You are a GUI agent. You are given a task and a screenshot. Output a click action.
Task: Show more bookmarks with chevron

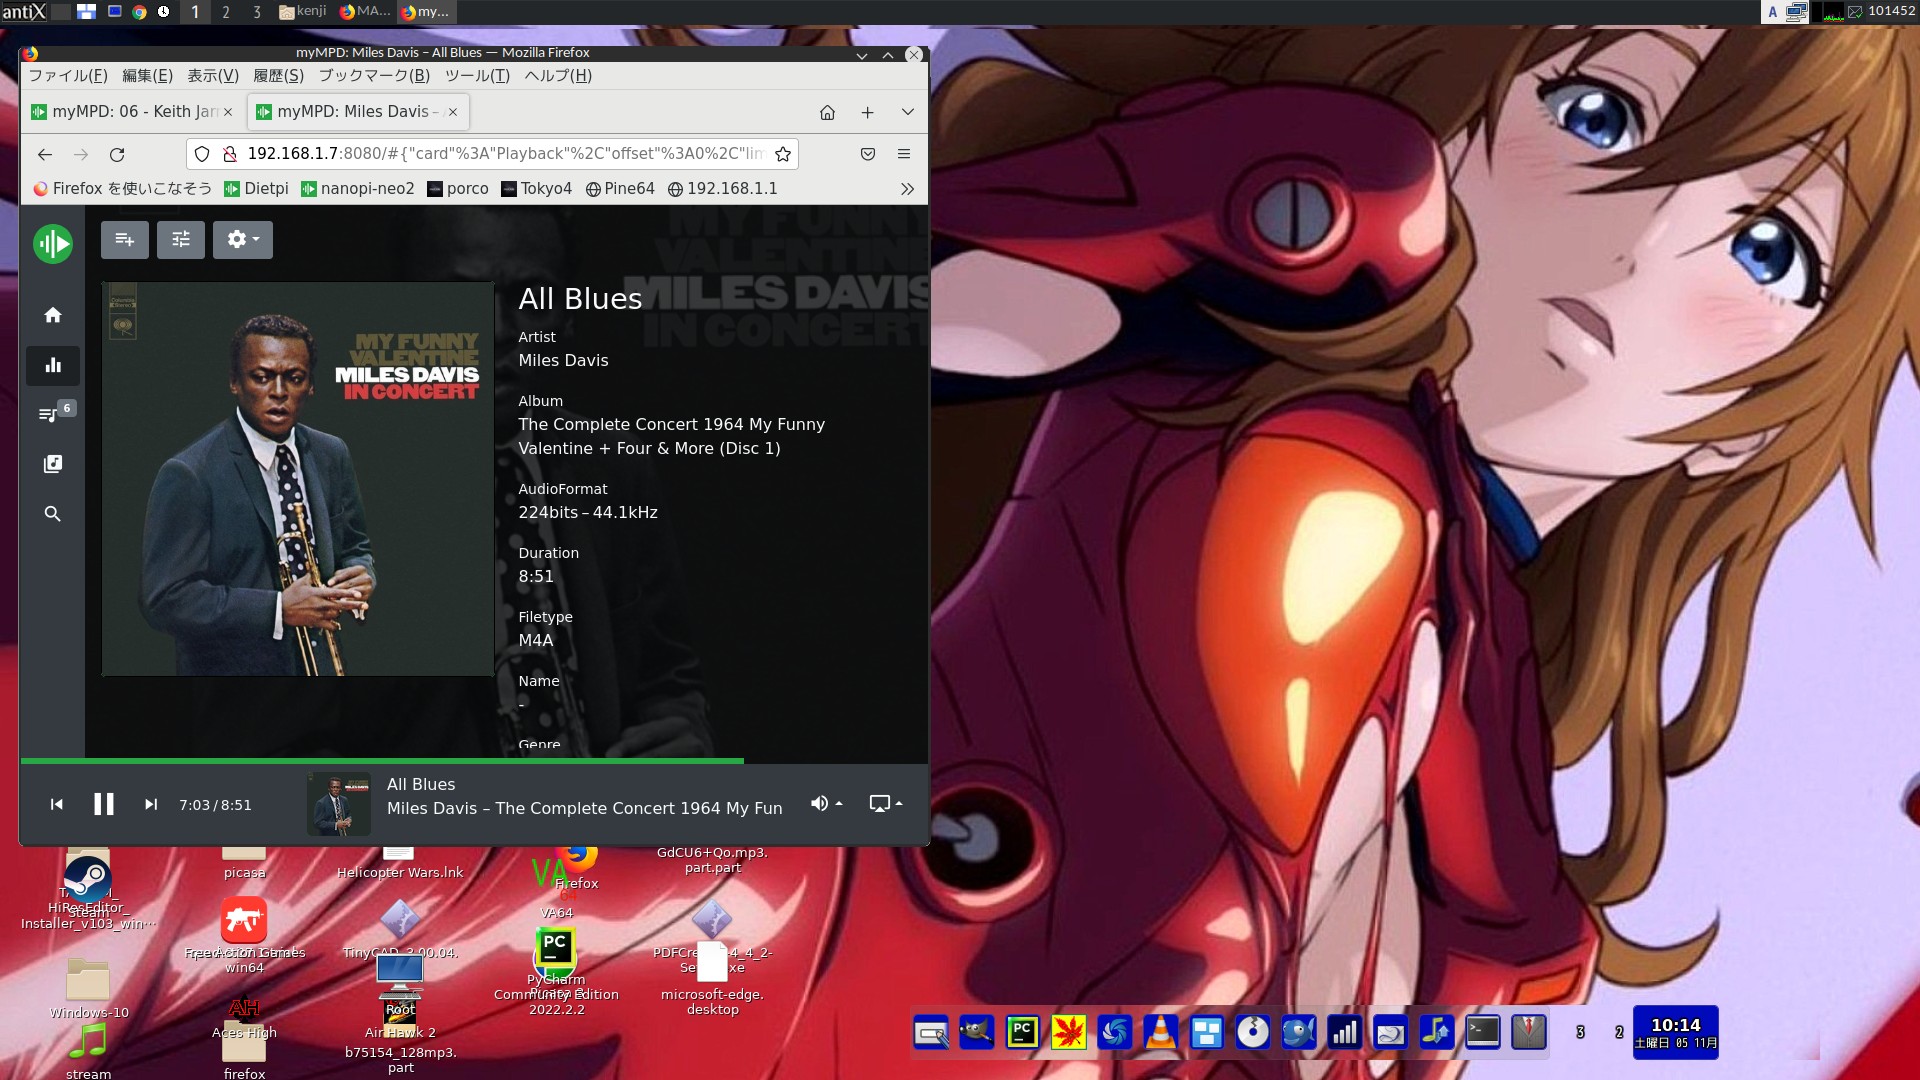(x=907, y=189)
